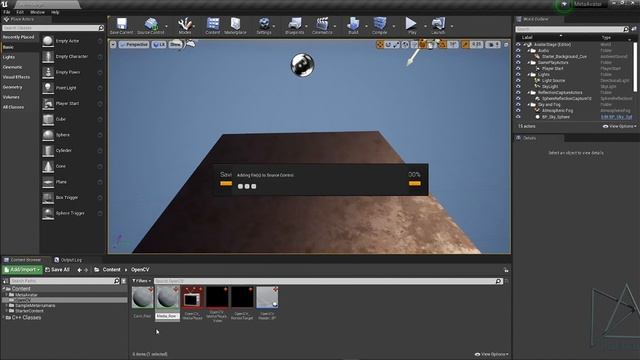Screen dimensions: 640x360
Task: Open the Window menu
Action: (x=38, y=12)
